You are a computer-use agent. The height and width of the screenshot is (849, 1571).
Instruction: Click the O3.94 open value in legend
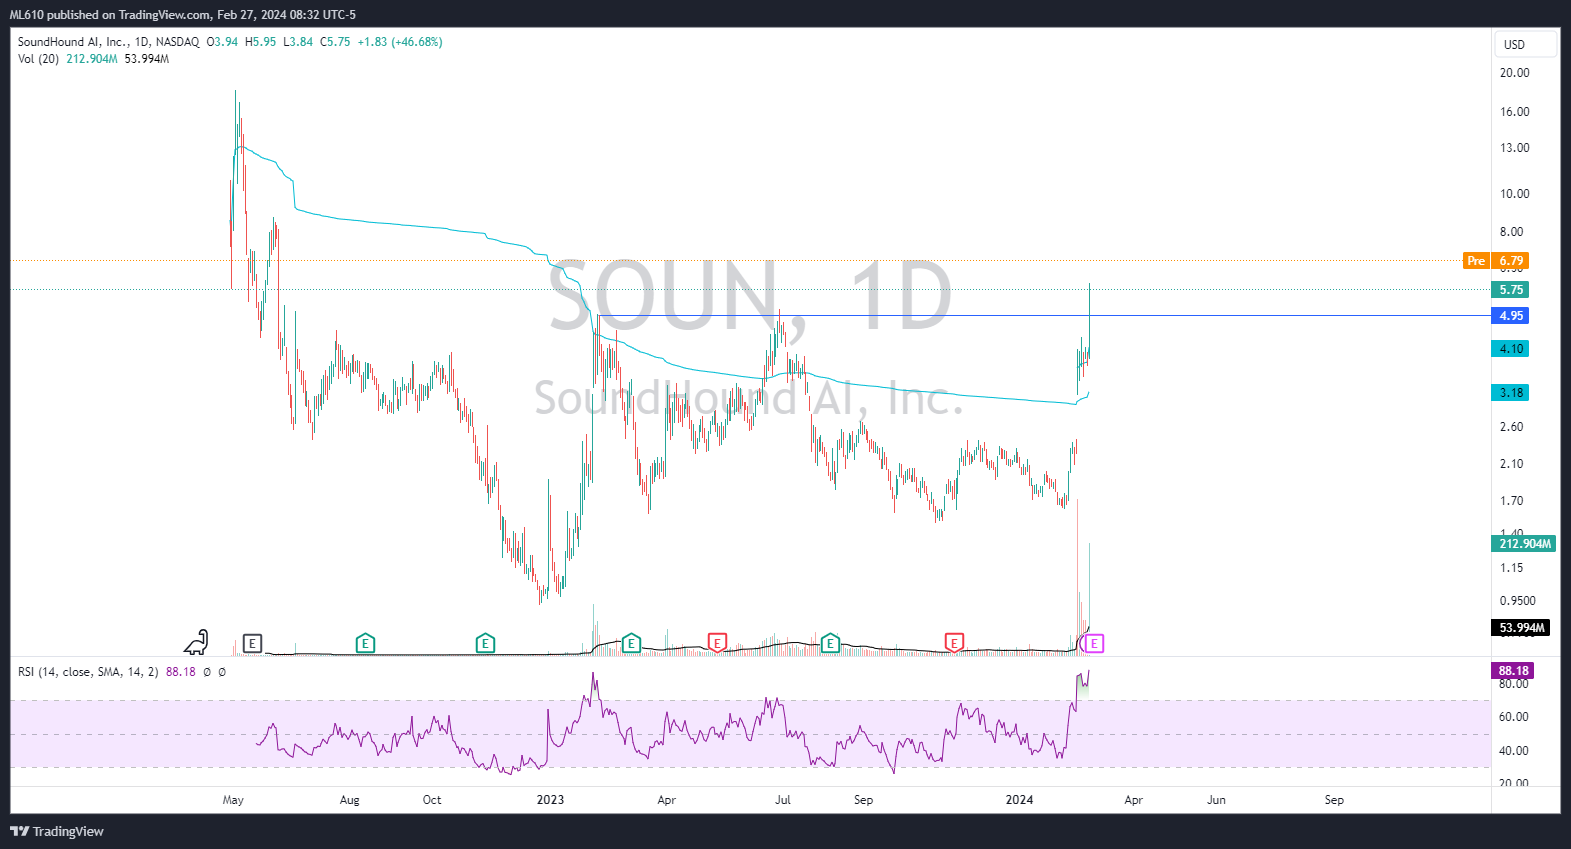pyautogui.click(x=222, y=42)
